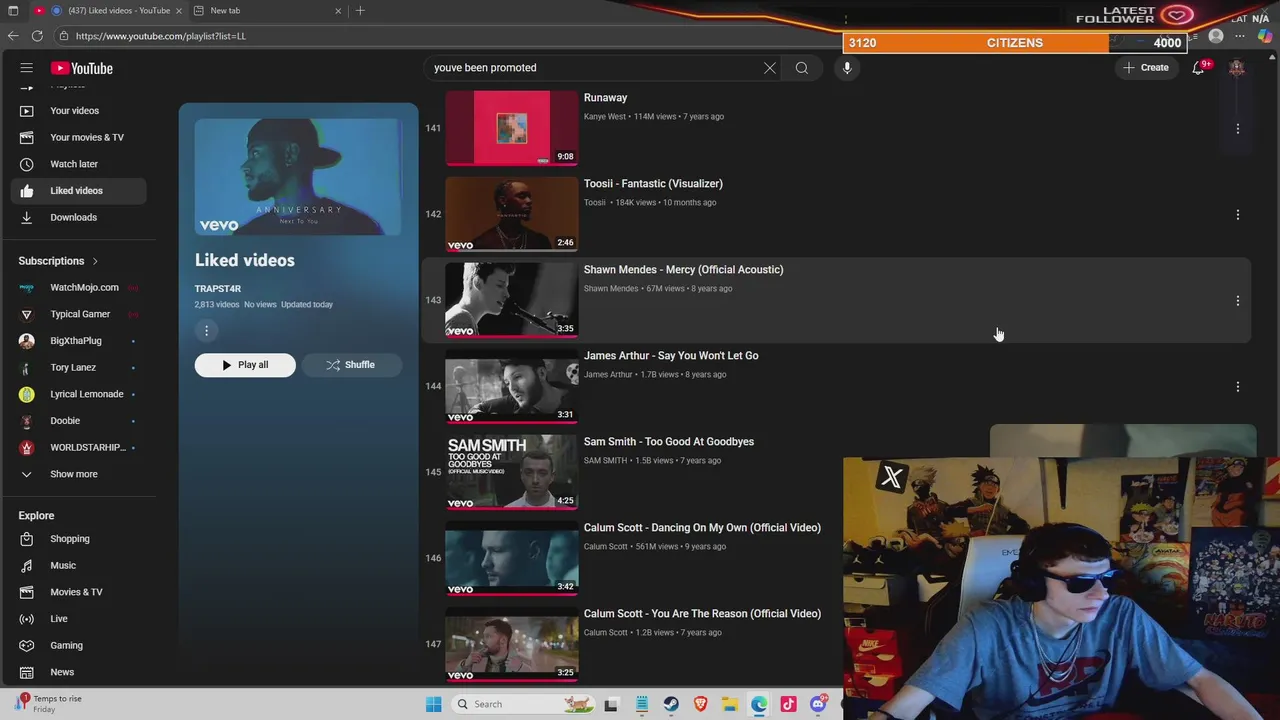Focus the YouTube search input field

click(595, 68)
